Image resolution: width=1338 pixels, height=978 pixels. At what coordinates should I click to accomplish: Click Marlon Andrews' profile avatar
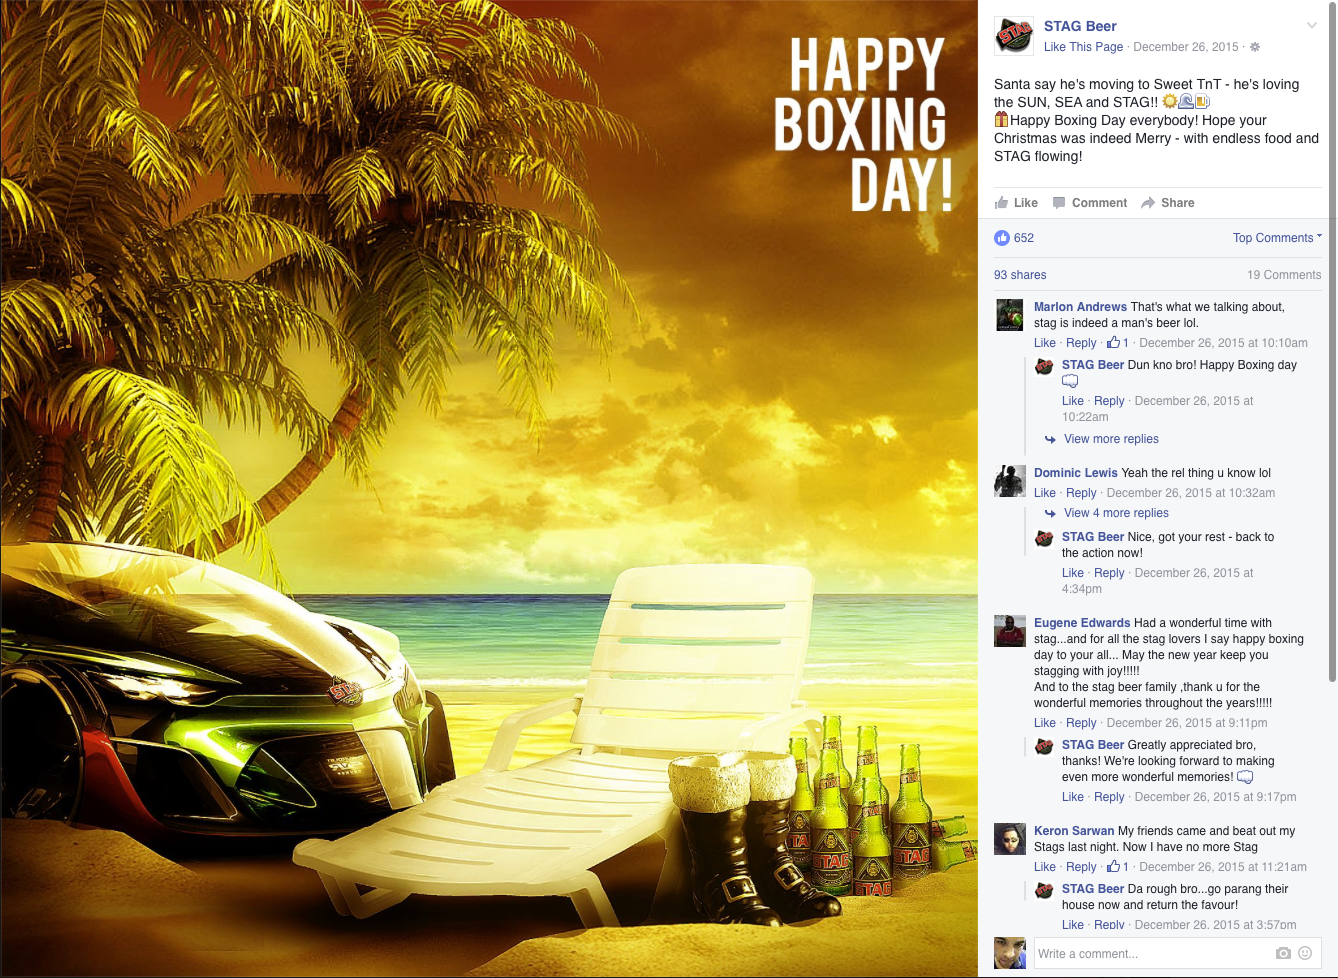pos(1010,315)
